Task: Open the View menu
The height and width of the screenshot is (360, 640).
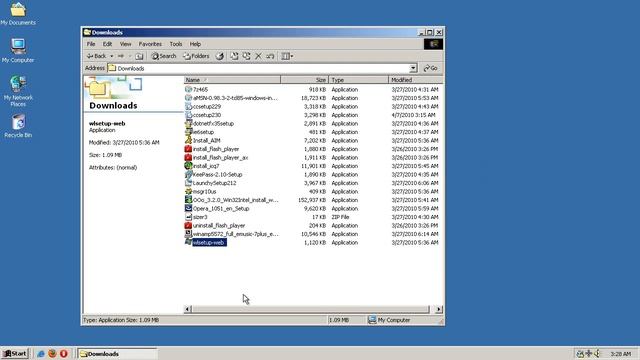Action: click(x=125, y=44)
